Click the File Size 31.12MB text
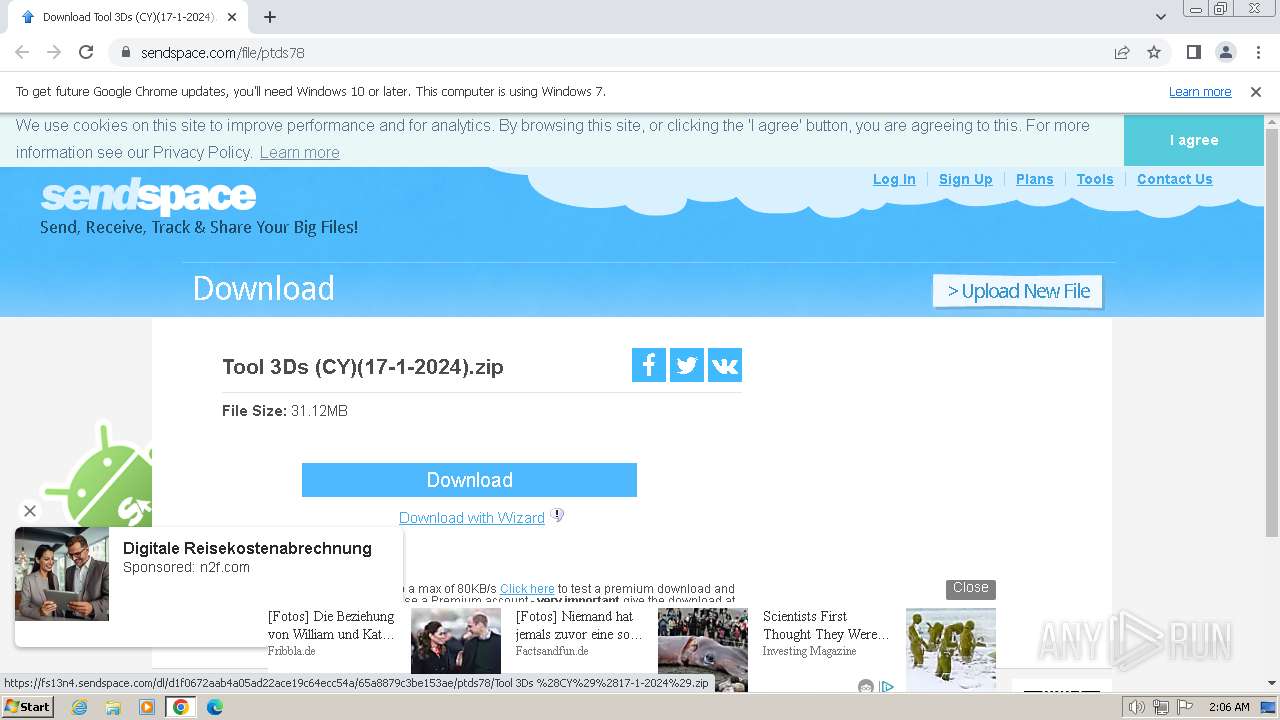Image resolution: width=1280 pixels, height=720 pixels. click(285, 411)
